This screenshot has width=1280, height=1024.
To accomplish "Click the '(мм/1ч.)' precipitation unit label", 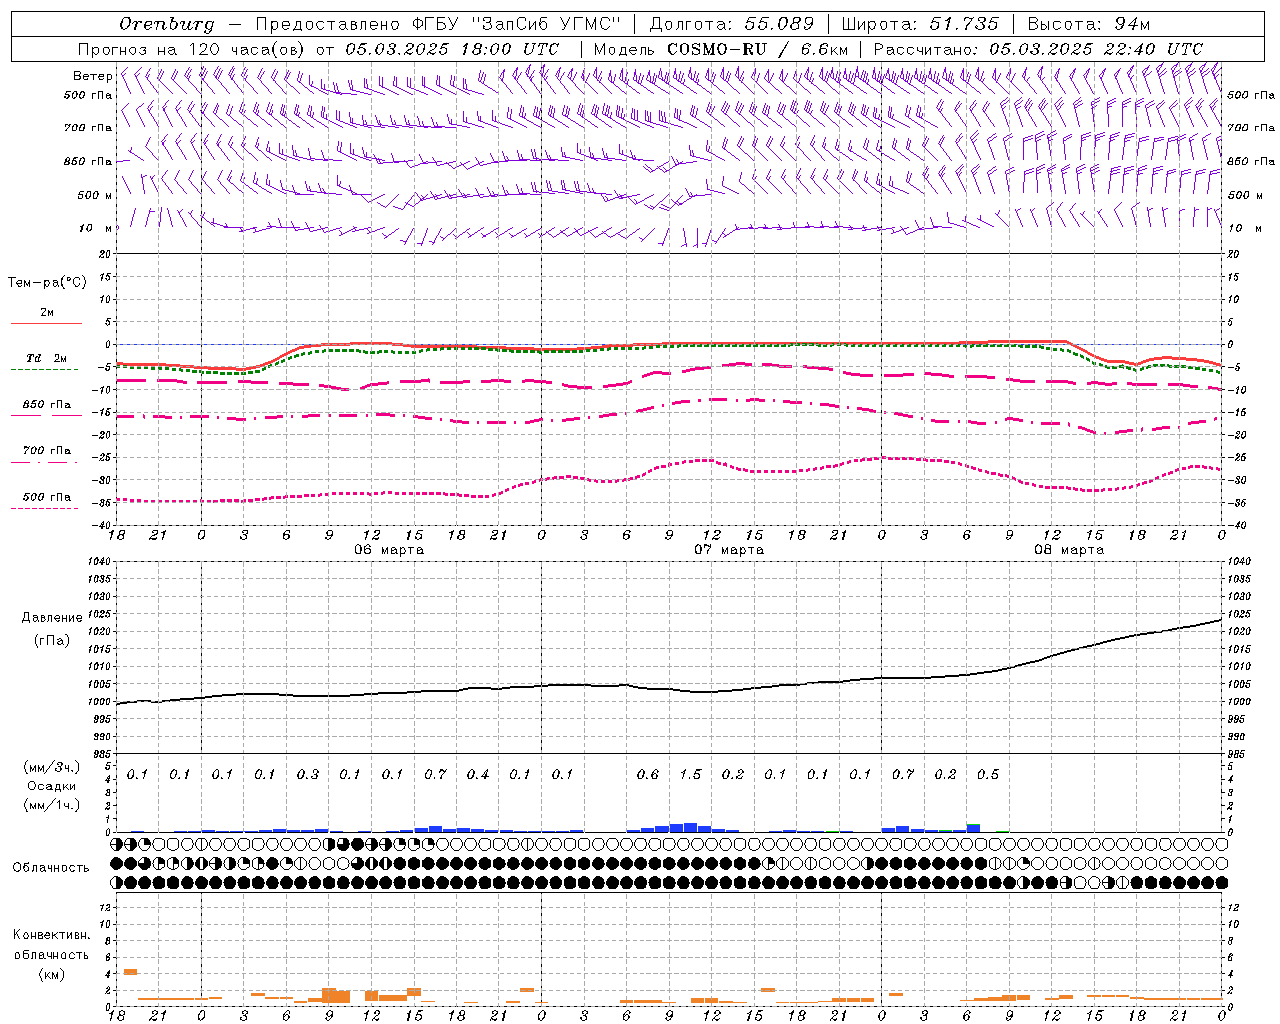I will [52, 805].
